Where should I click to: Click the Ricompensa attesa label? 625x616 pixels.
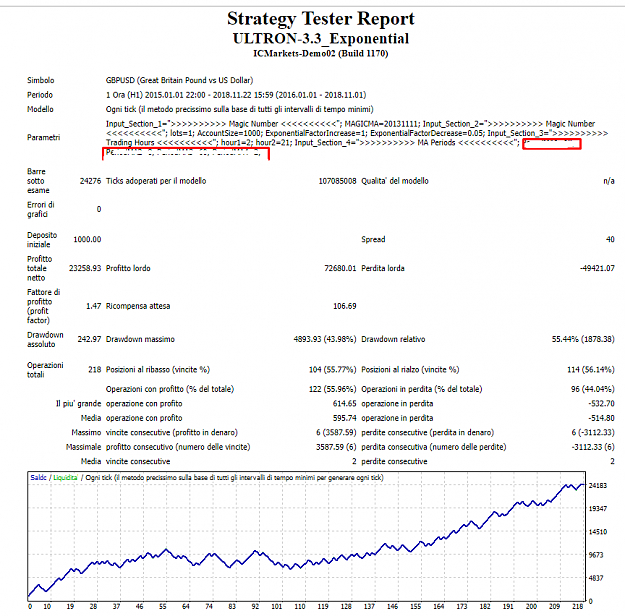click(x=138, y=306)
